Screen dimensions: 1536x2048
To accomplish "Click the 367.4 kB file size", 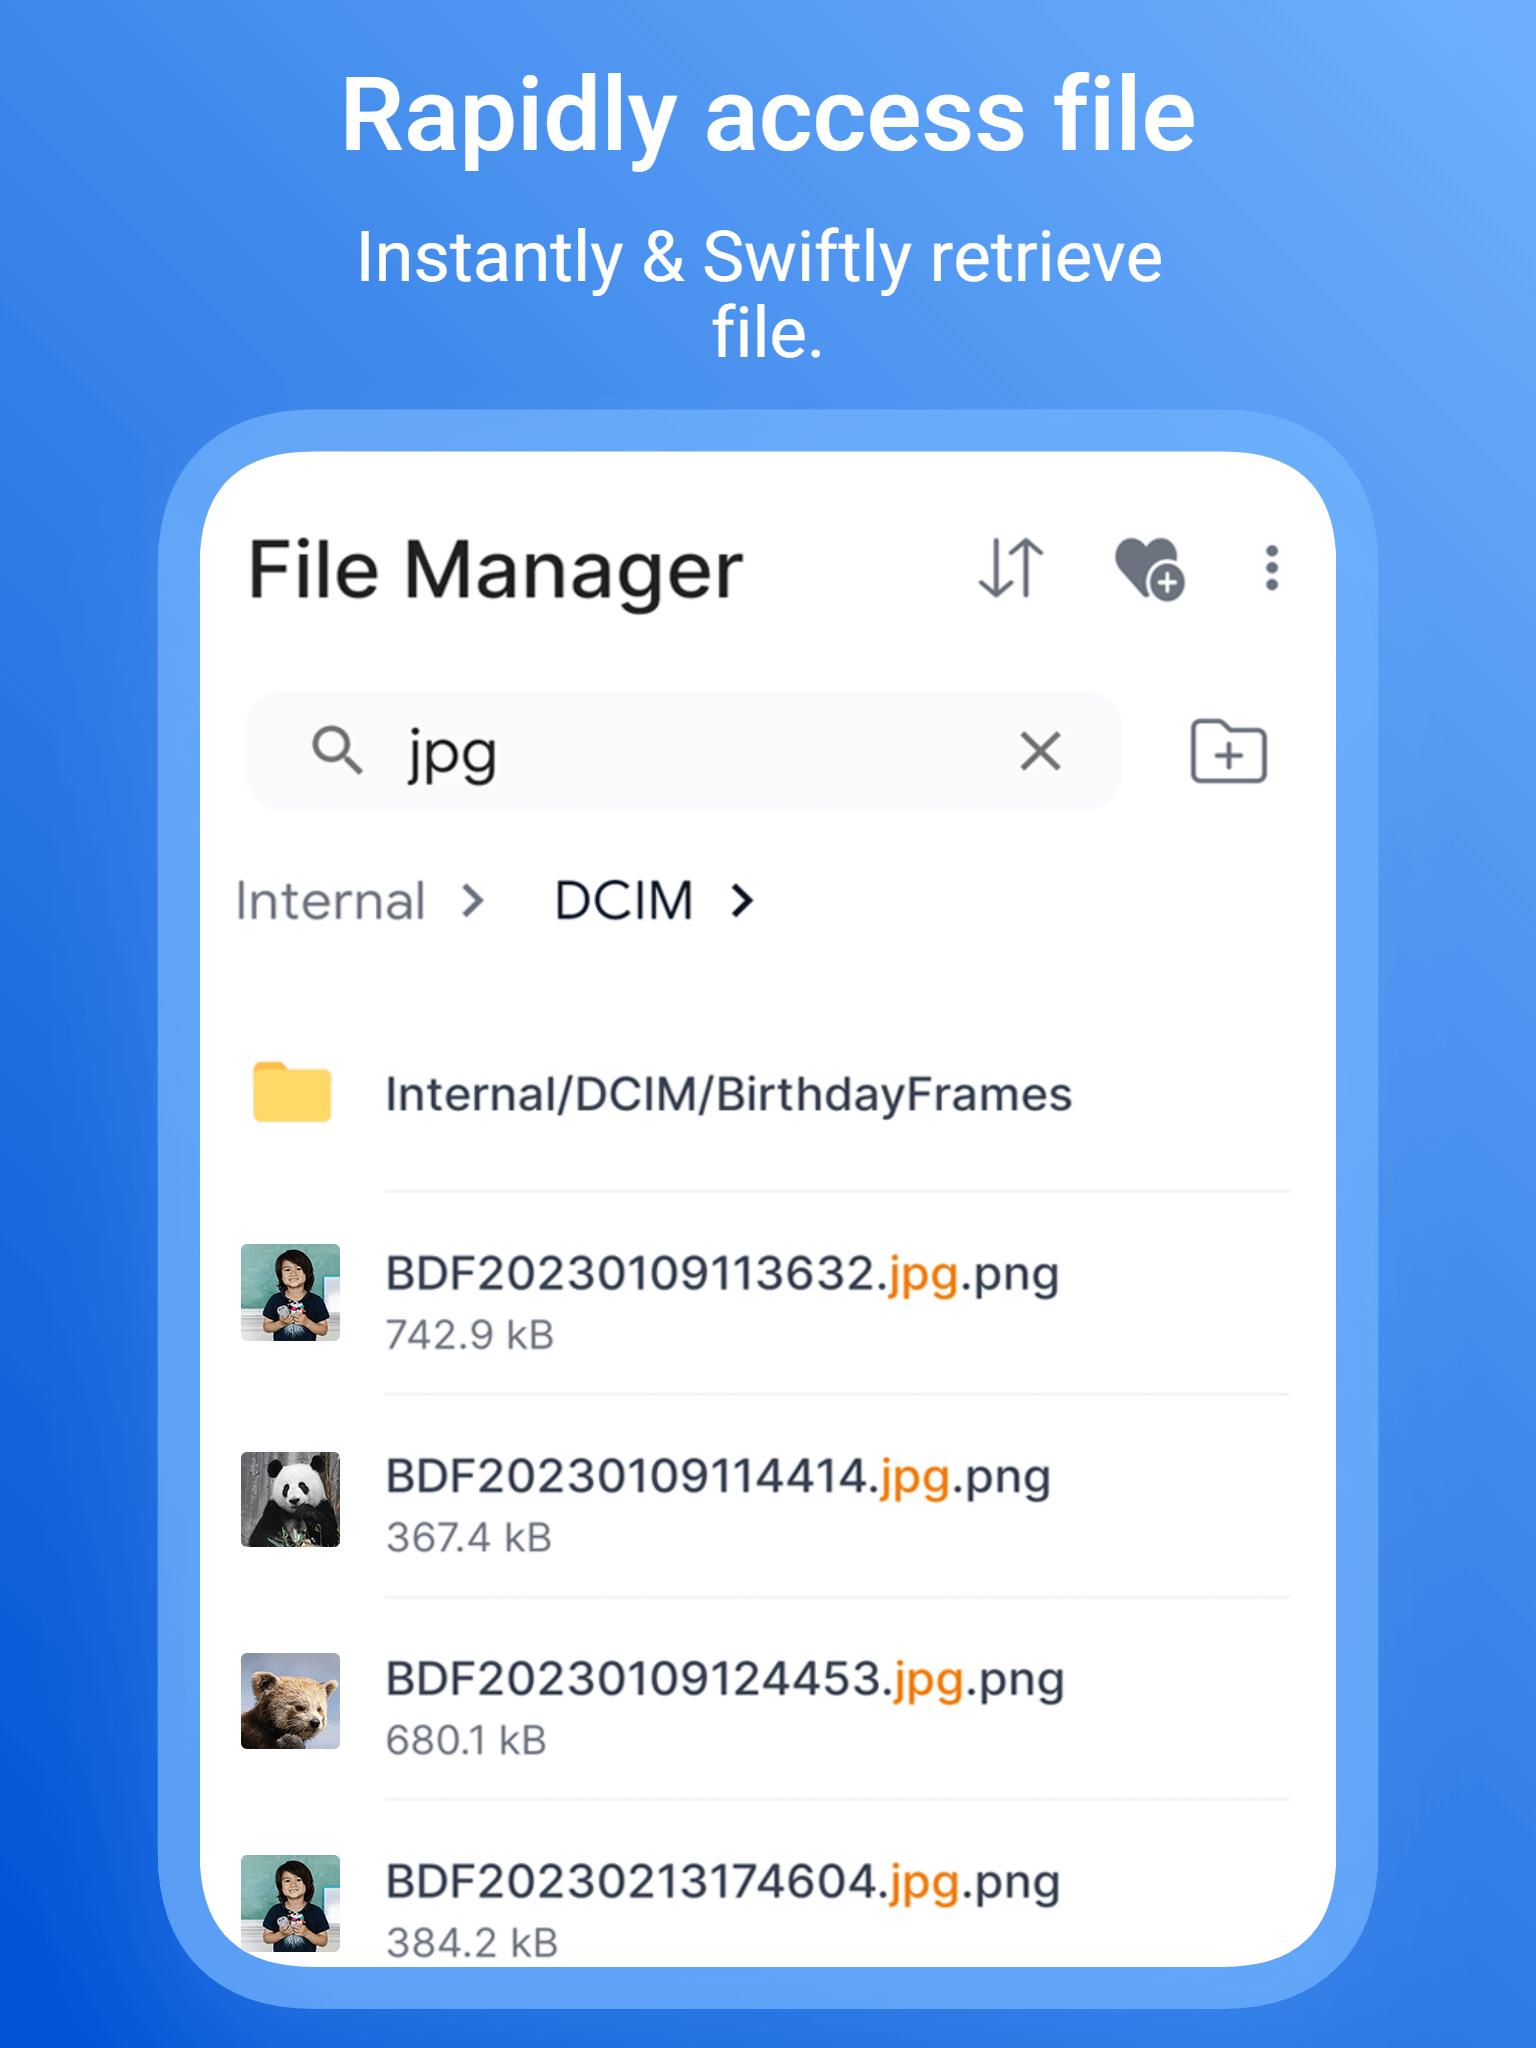I will coord(469,1538).
